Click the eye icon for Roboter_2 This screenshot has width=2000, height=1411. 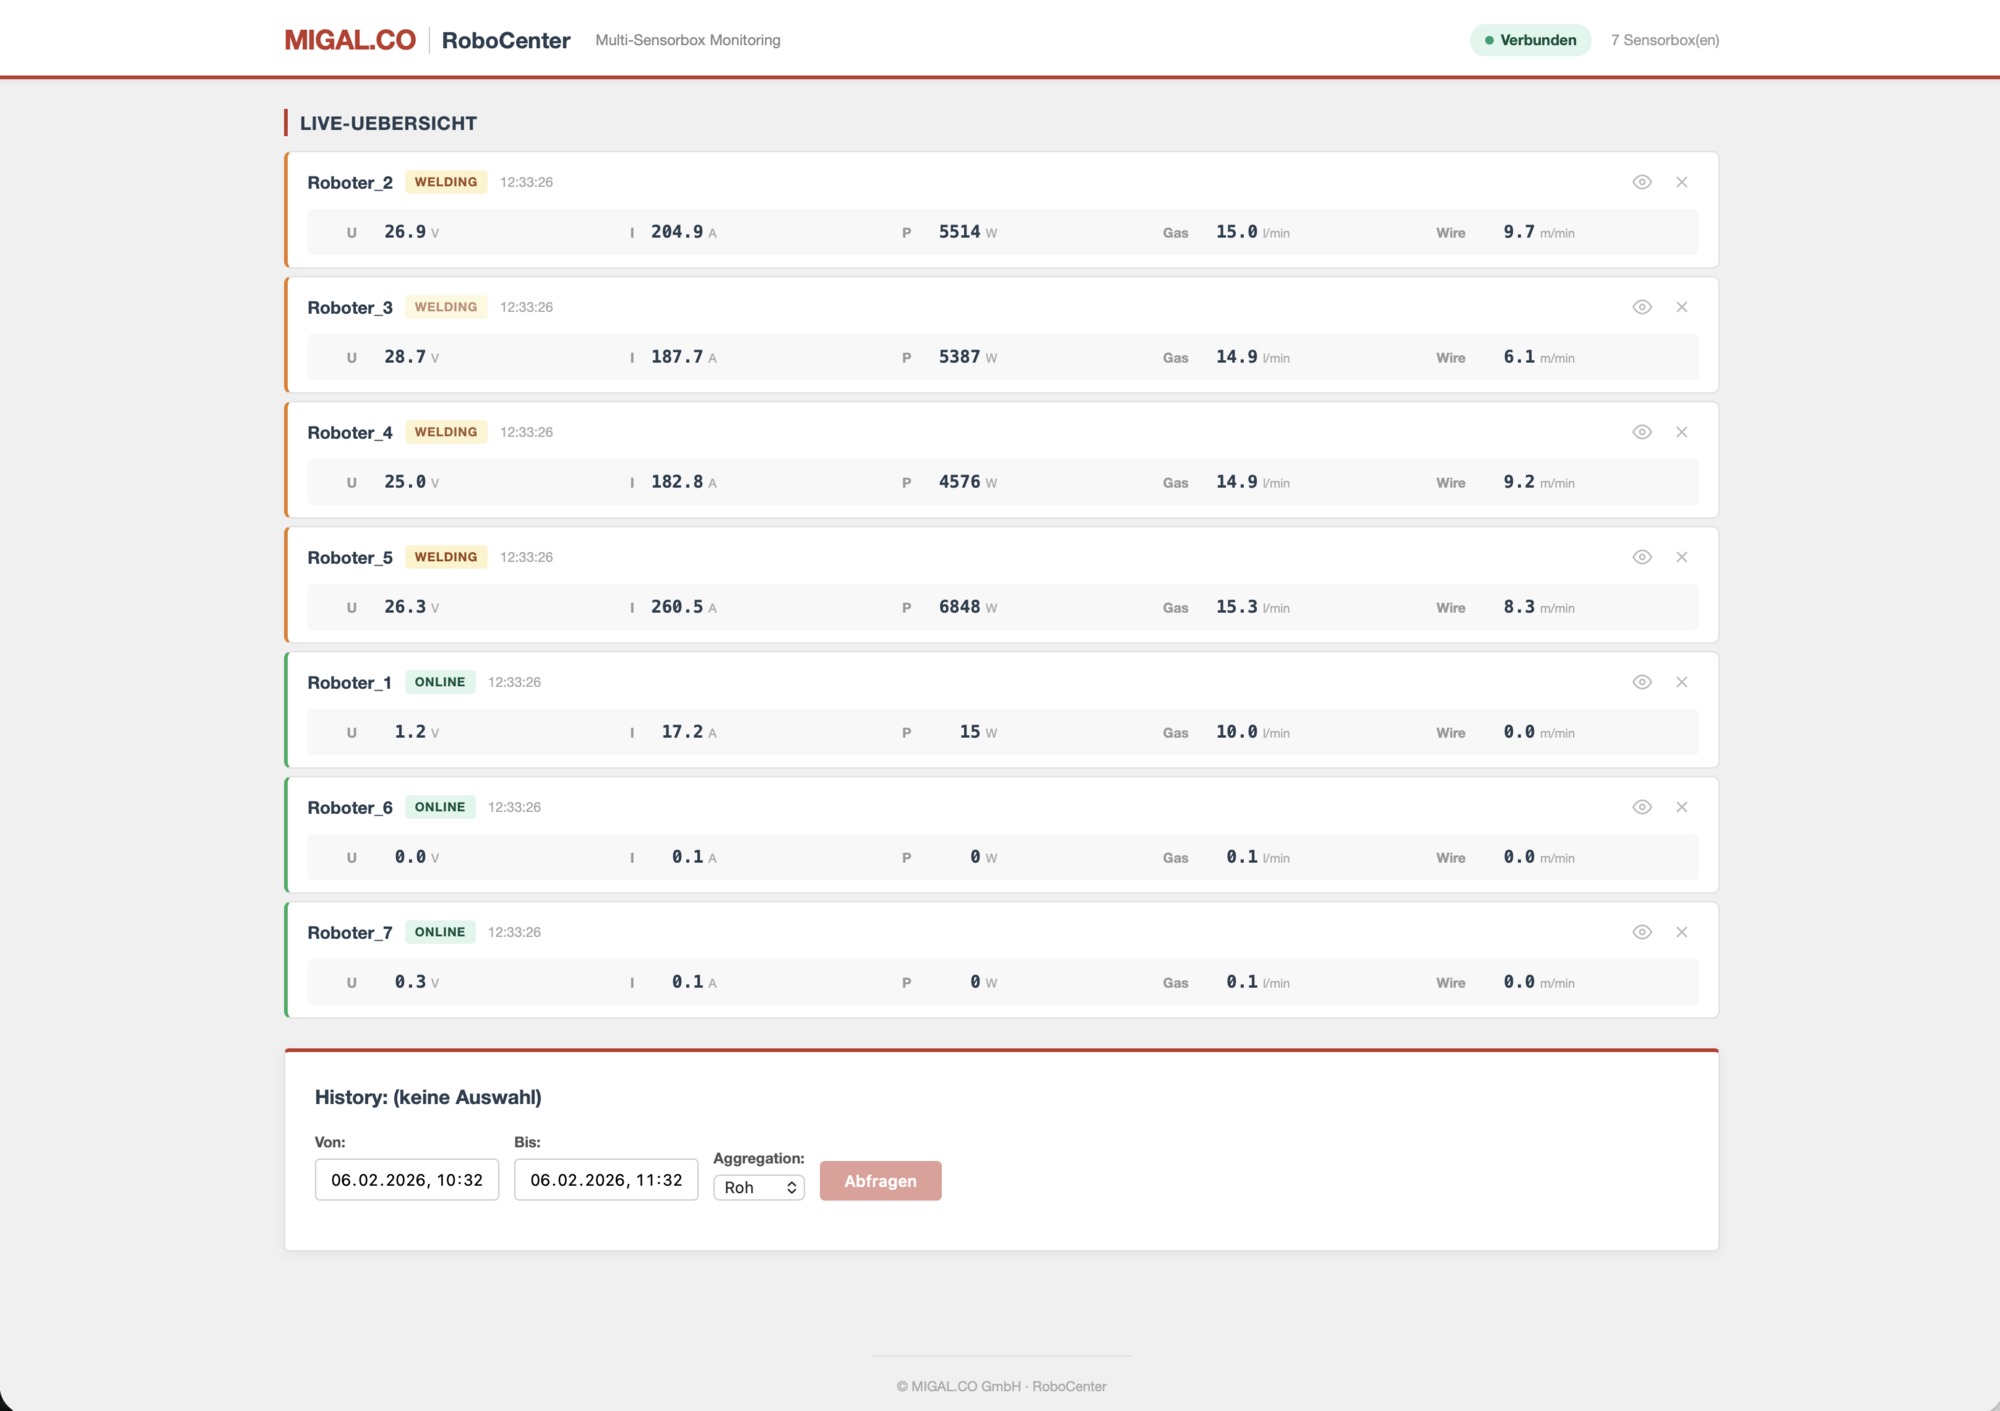(x=1642, y=182)
